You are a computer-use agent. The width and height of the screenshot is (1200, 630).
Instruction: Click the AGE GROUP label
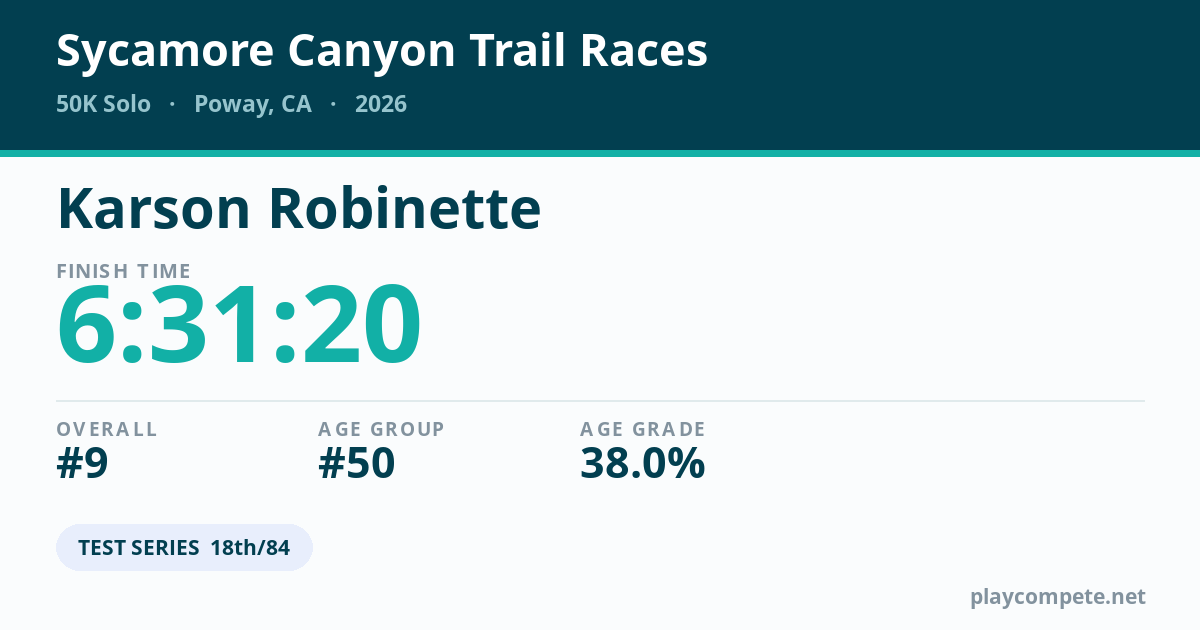pos(381,429)
